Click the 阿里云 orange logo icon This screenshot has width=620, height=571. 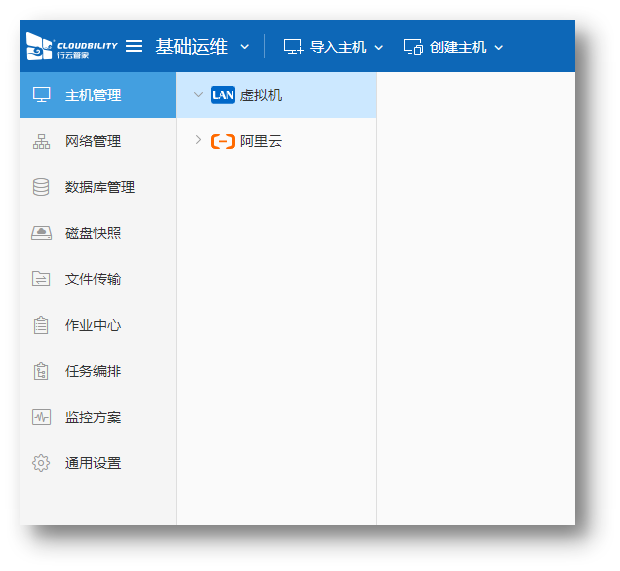point(223,141)
